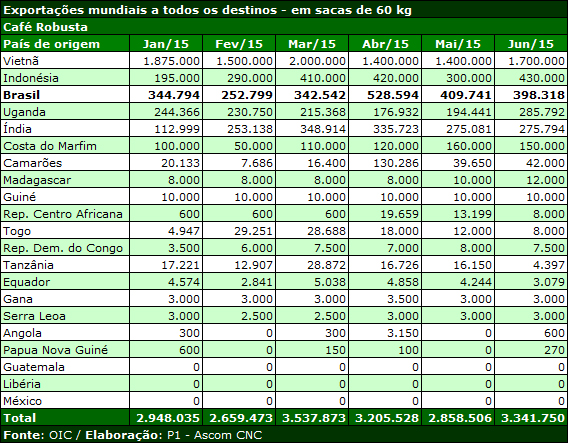Image resolution: width=568 pixels, height=443 pixels.
Task: Click the Café Robusta subtitle bar
Action: 284,27
